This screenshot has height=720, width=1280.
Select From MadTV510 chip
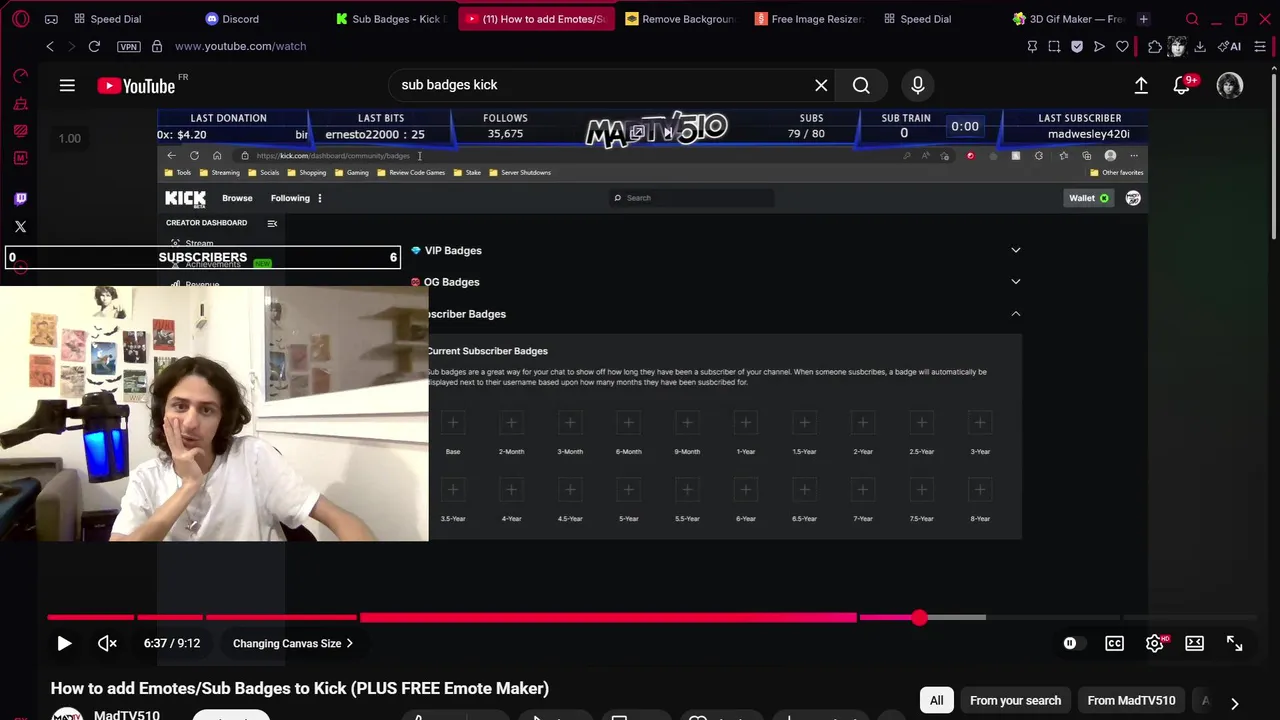pyautogui.click(x=1131, y=701)
